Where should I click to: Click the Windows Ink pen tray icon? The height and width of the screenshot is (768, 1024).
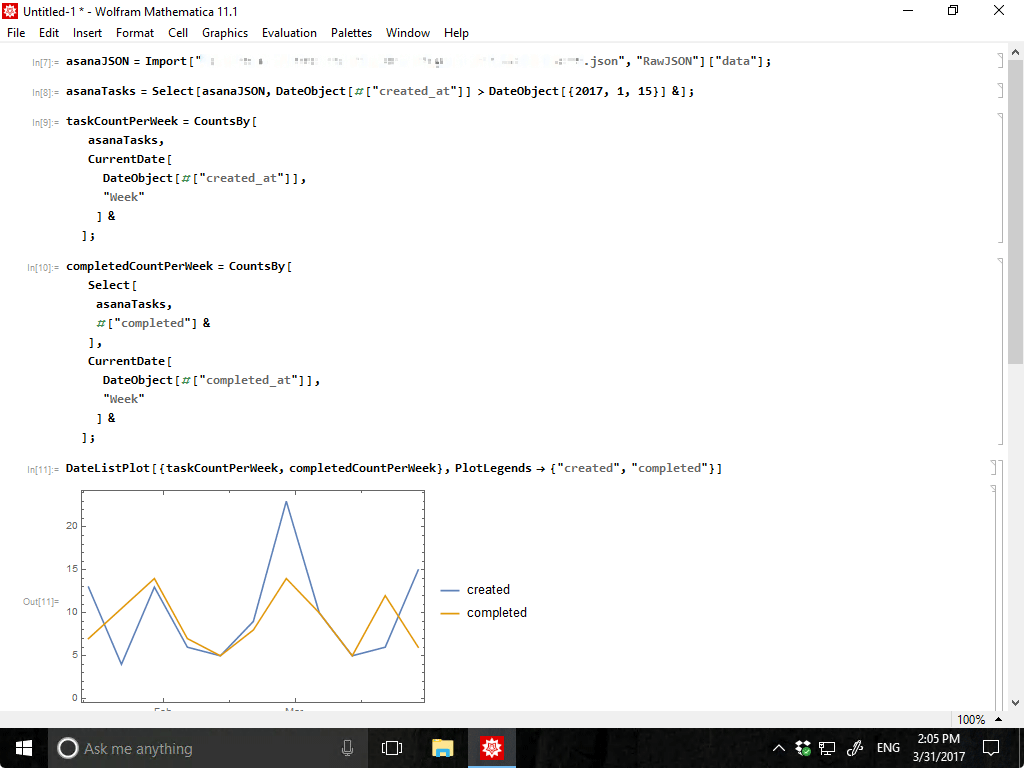tap(855, 748)
